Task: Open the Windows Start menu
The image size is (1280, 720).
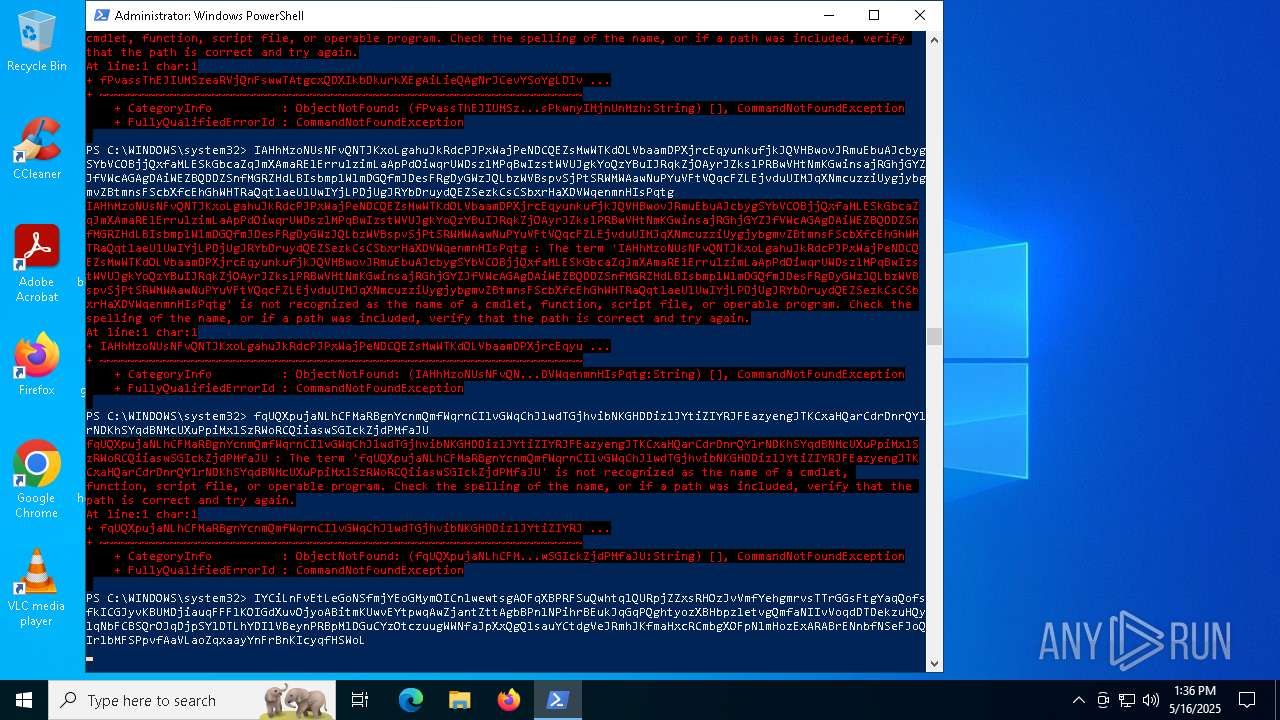Action: pos(24,700)
